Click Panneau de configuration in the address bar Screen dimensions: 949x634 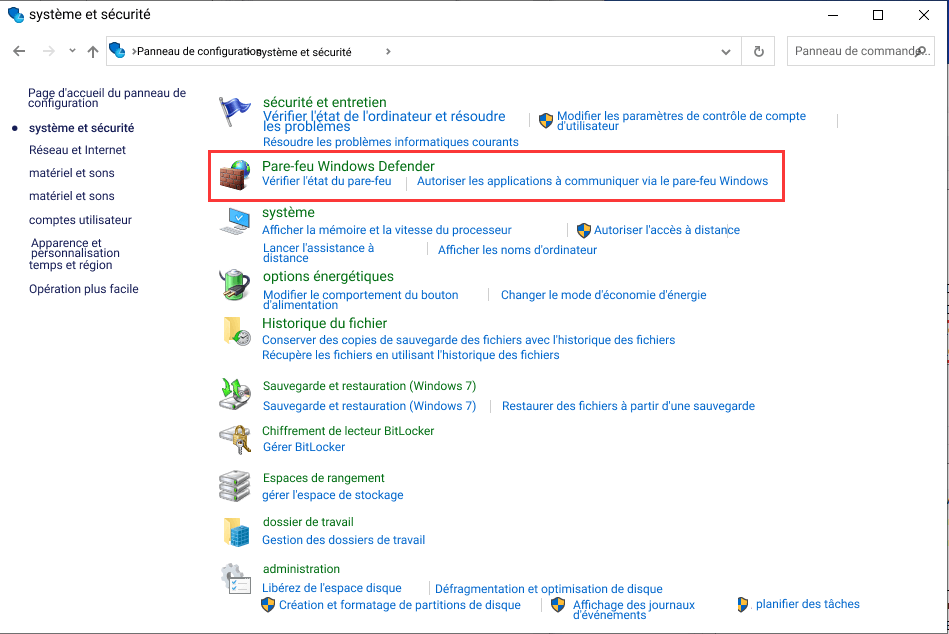coord(197,51)
